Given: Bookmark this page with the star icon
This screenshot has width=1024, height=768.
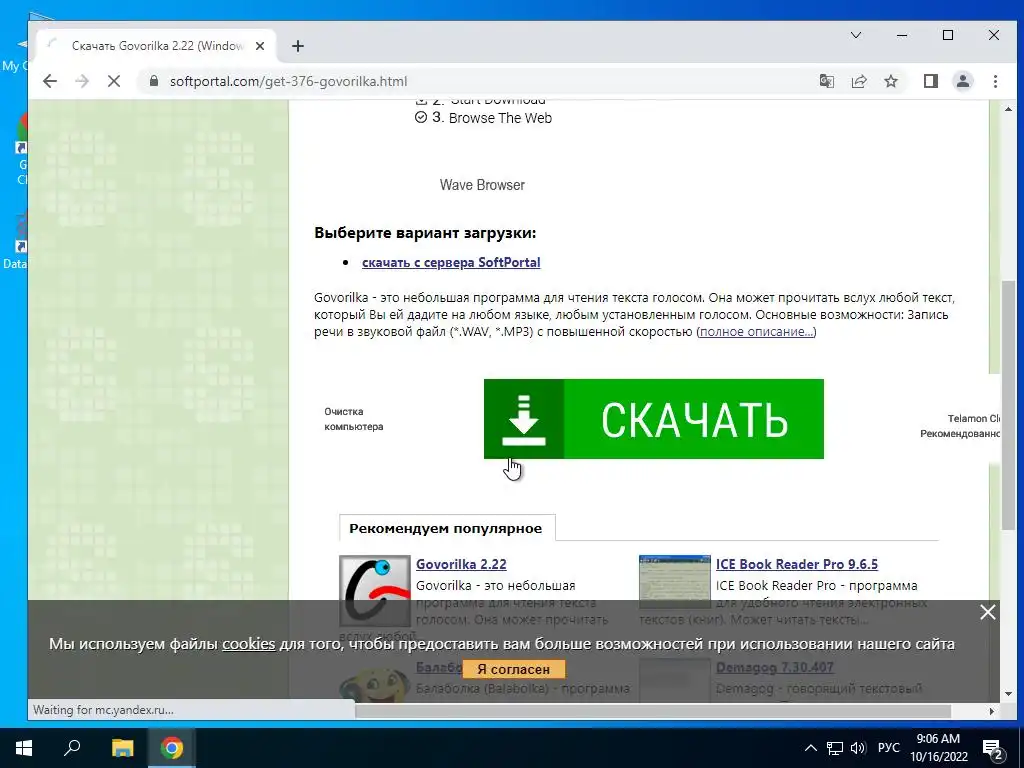Looking at the screenshot, I should coord(891,81).
